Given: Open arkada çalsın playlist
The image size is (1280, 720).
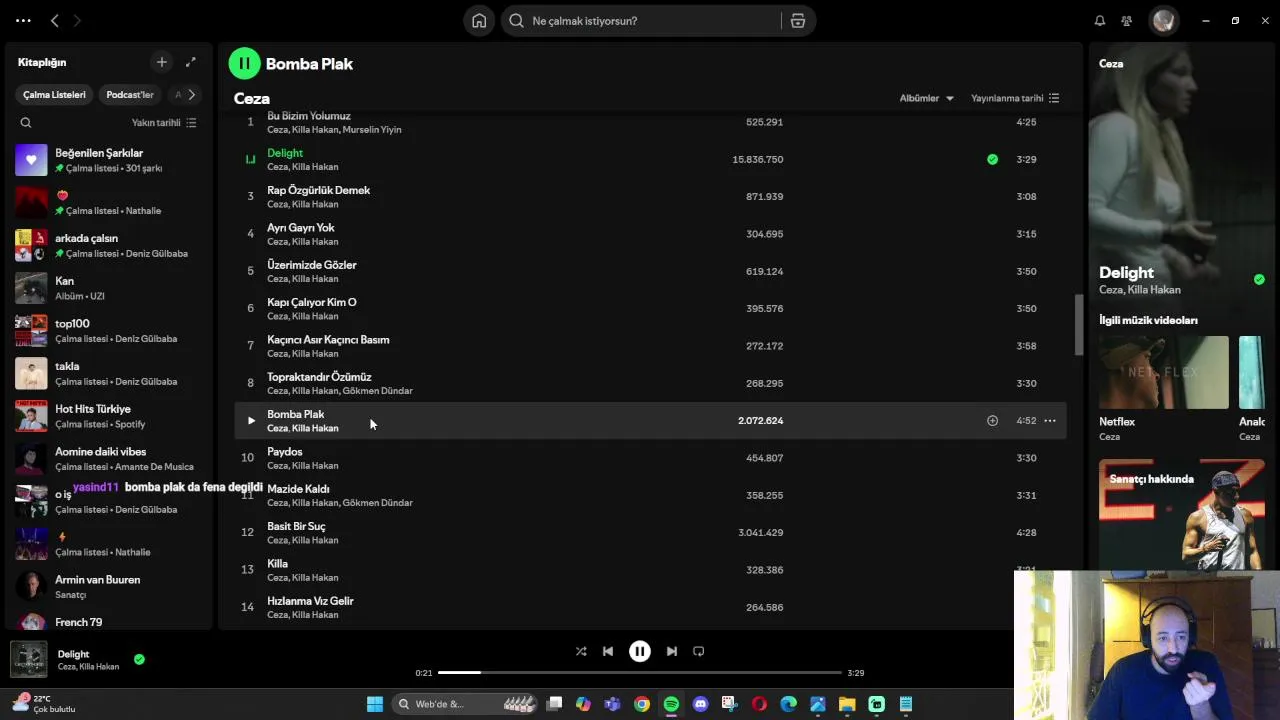Looking at the screenshot, I should 110,245.
